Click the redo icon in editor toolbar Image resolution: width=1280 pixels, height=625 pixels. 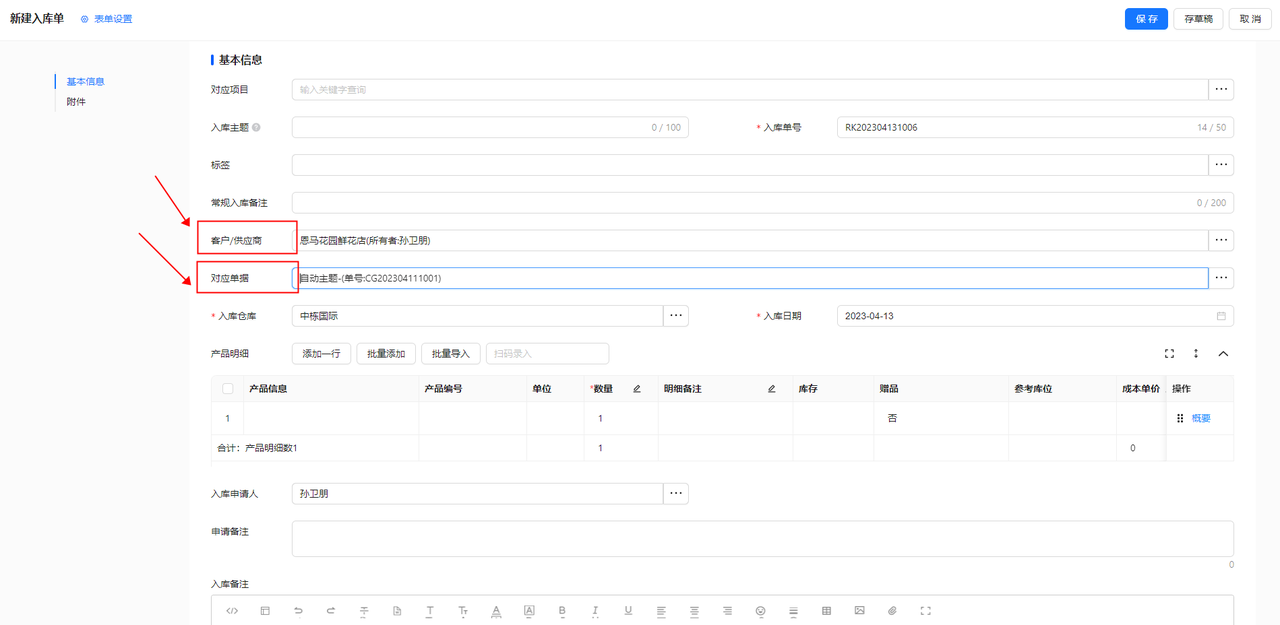pos(331,610)
